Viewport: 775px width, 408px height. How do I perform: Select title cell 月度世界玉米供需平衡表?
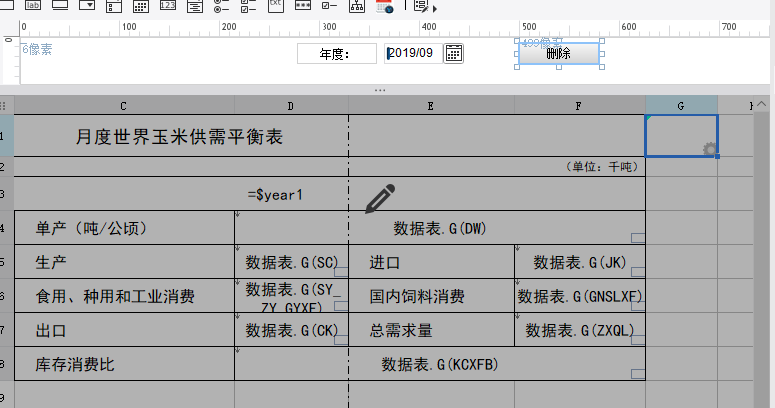point(181,136)
